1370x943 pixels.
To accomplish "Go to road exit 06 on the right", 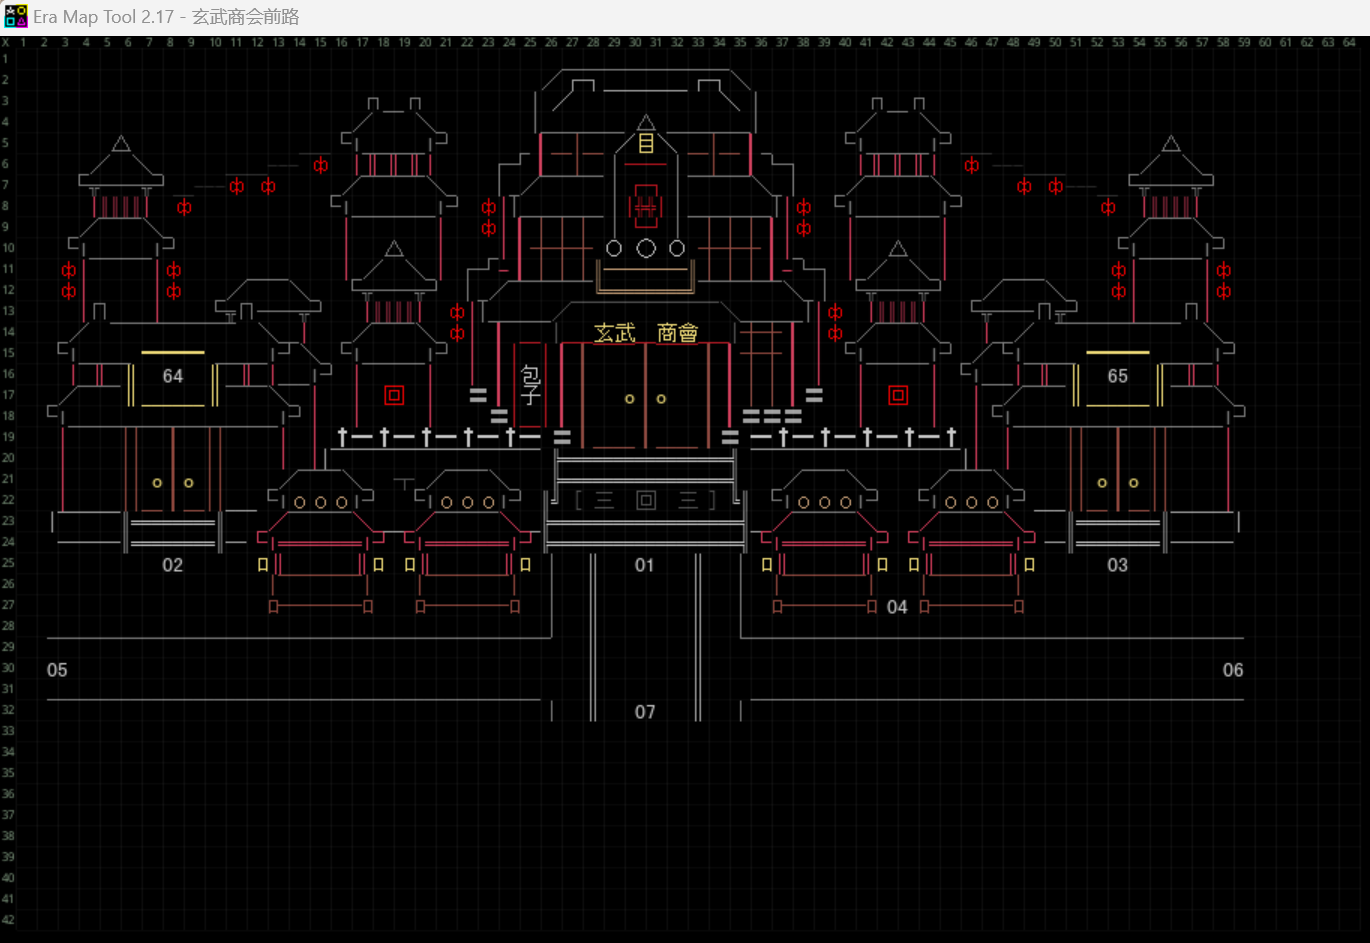I will (x=1233, y=671).
